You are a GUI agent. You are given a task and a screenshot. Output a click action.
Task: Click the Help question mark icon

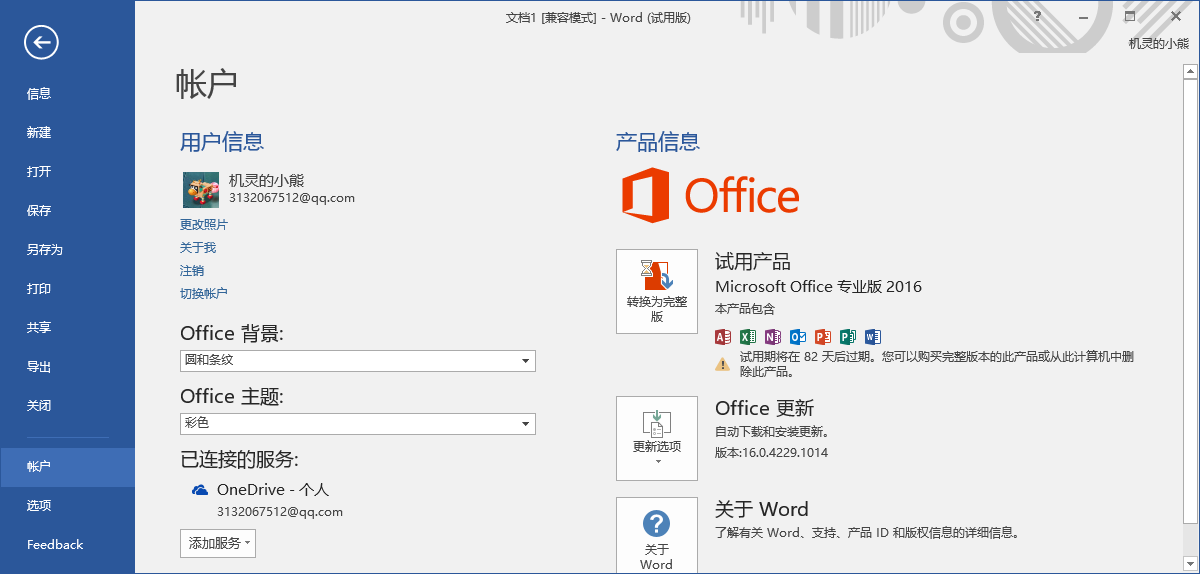pyautogui.click(x=1037, y=17)
